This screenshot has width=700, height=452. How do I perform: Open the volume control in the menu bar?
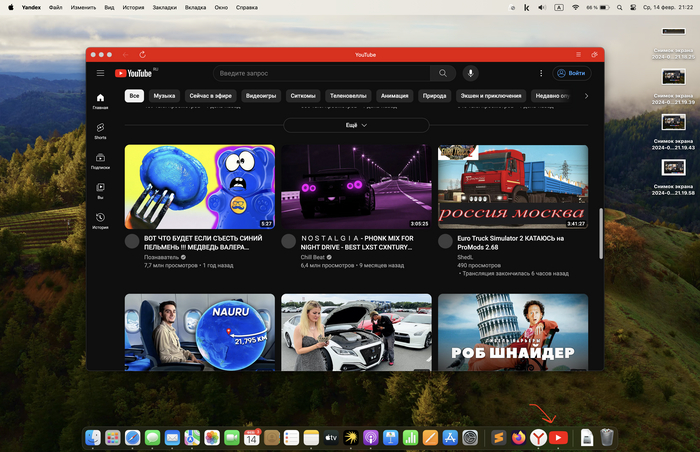click(542, 8)
